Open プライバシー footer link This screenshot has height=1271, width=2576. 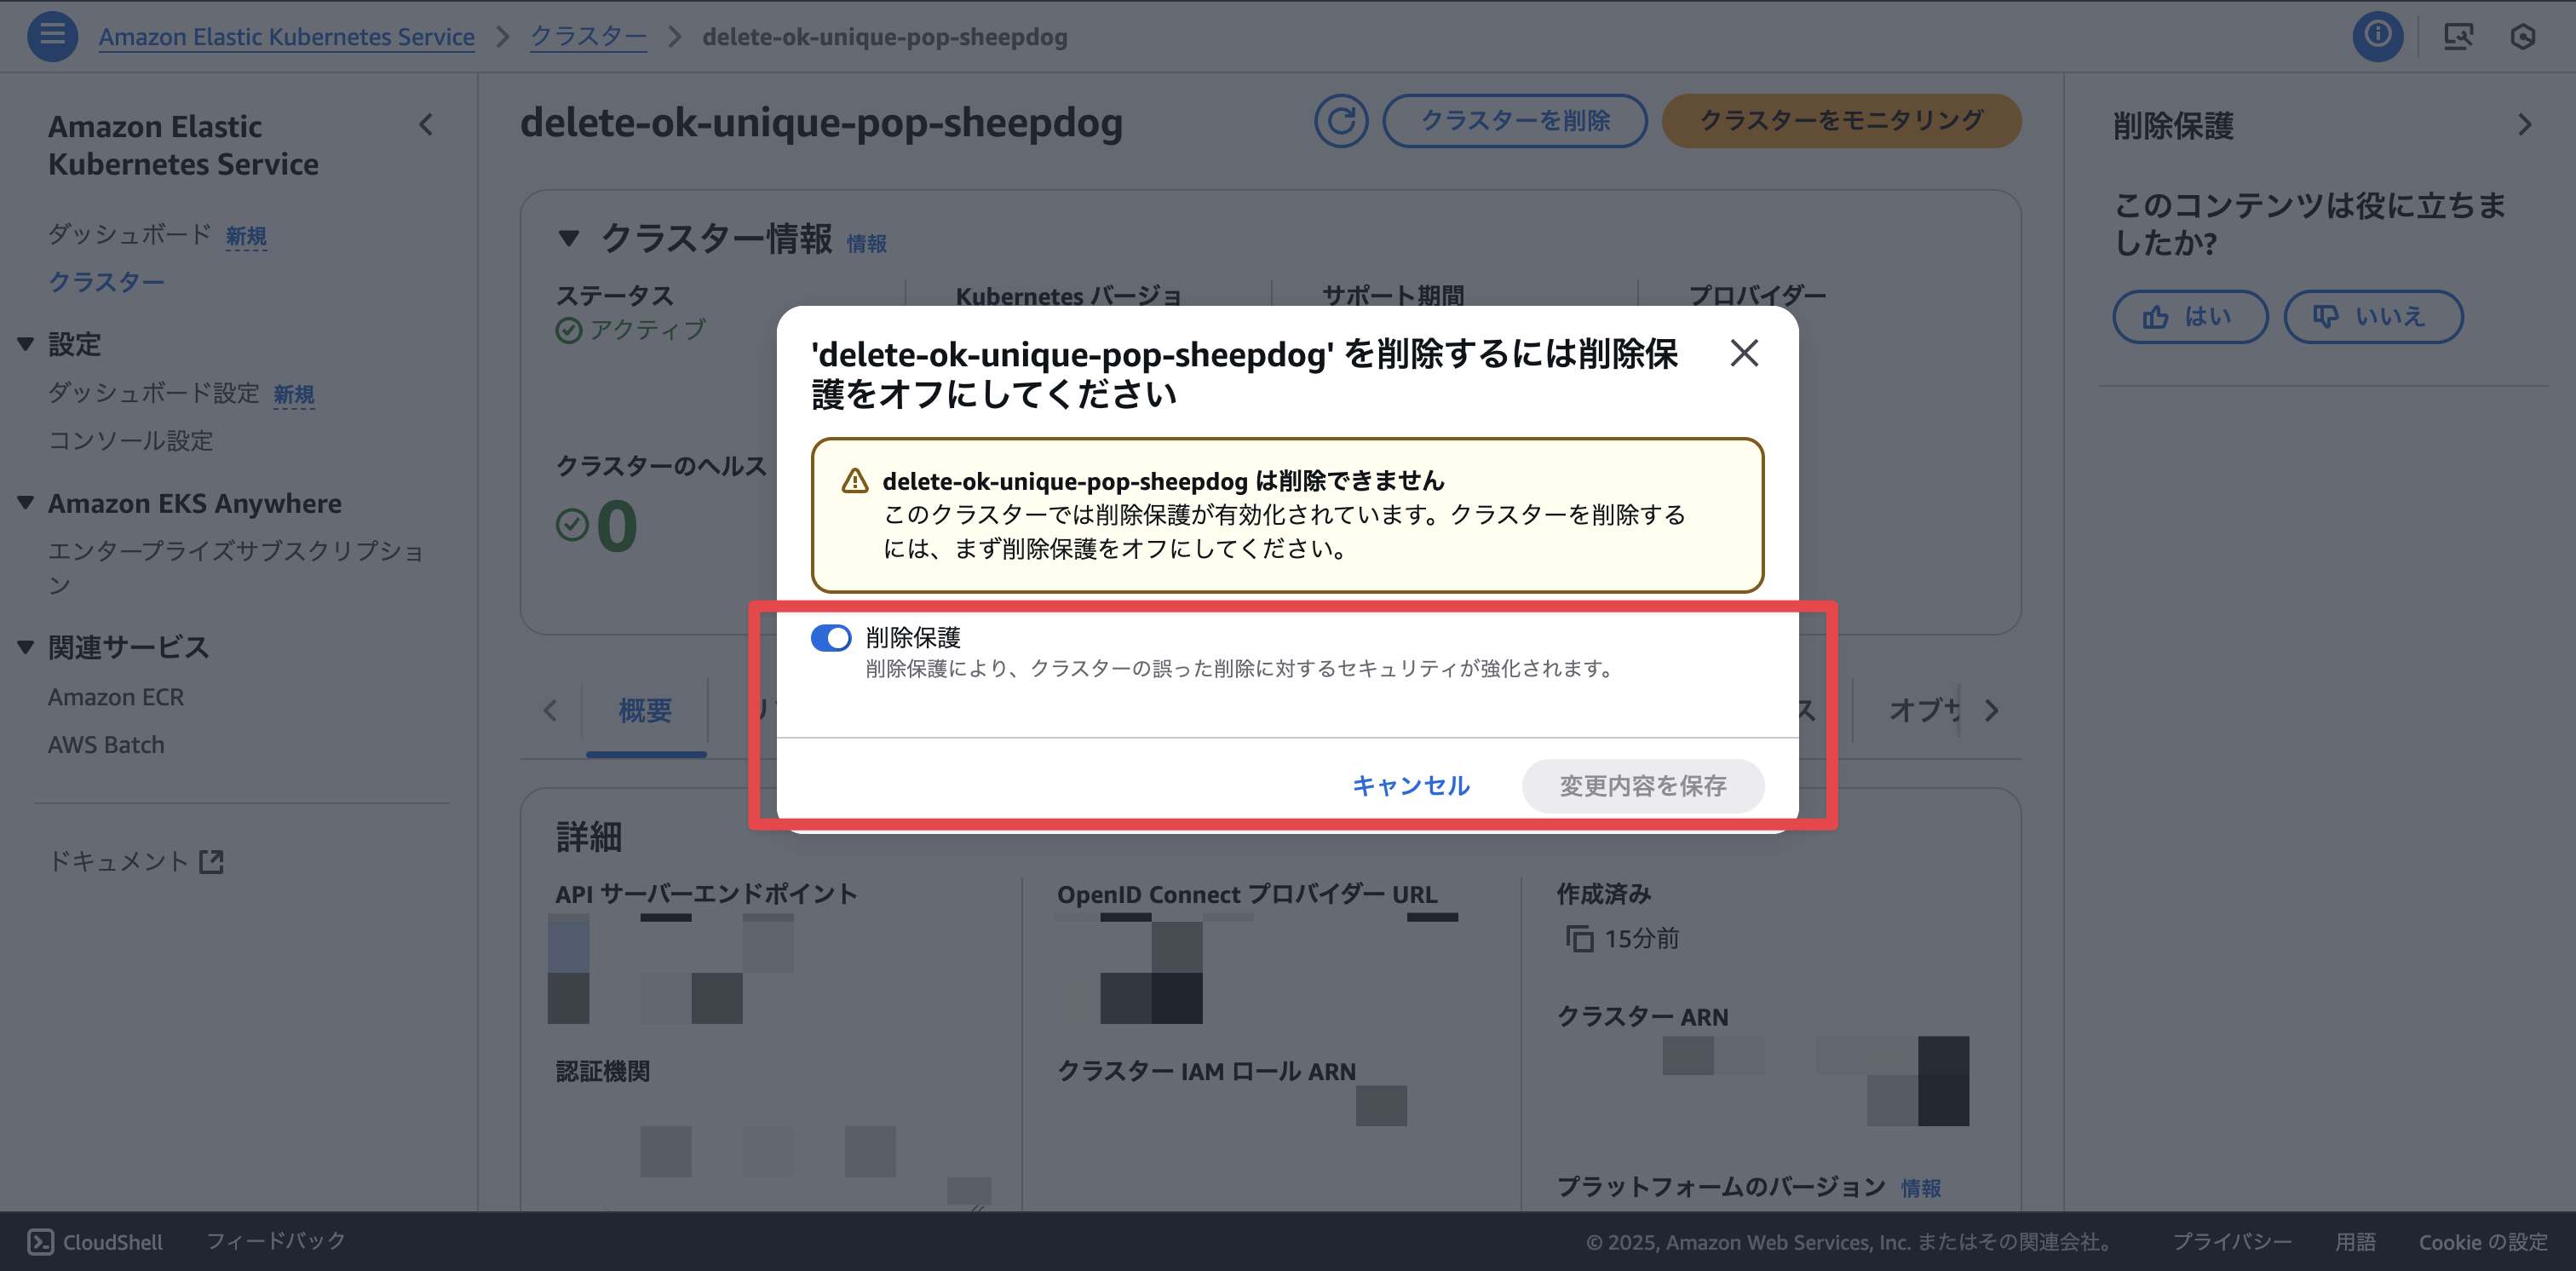coord(2231,1242)
